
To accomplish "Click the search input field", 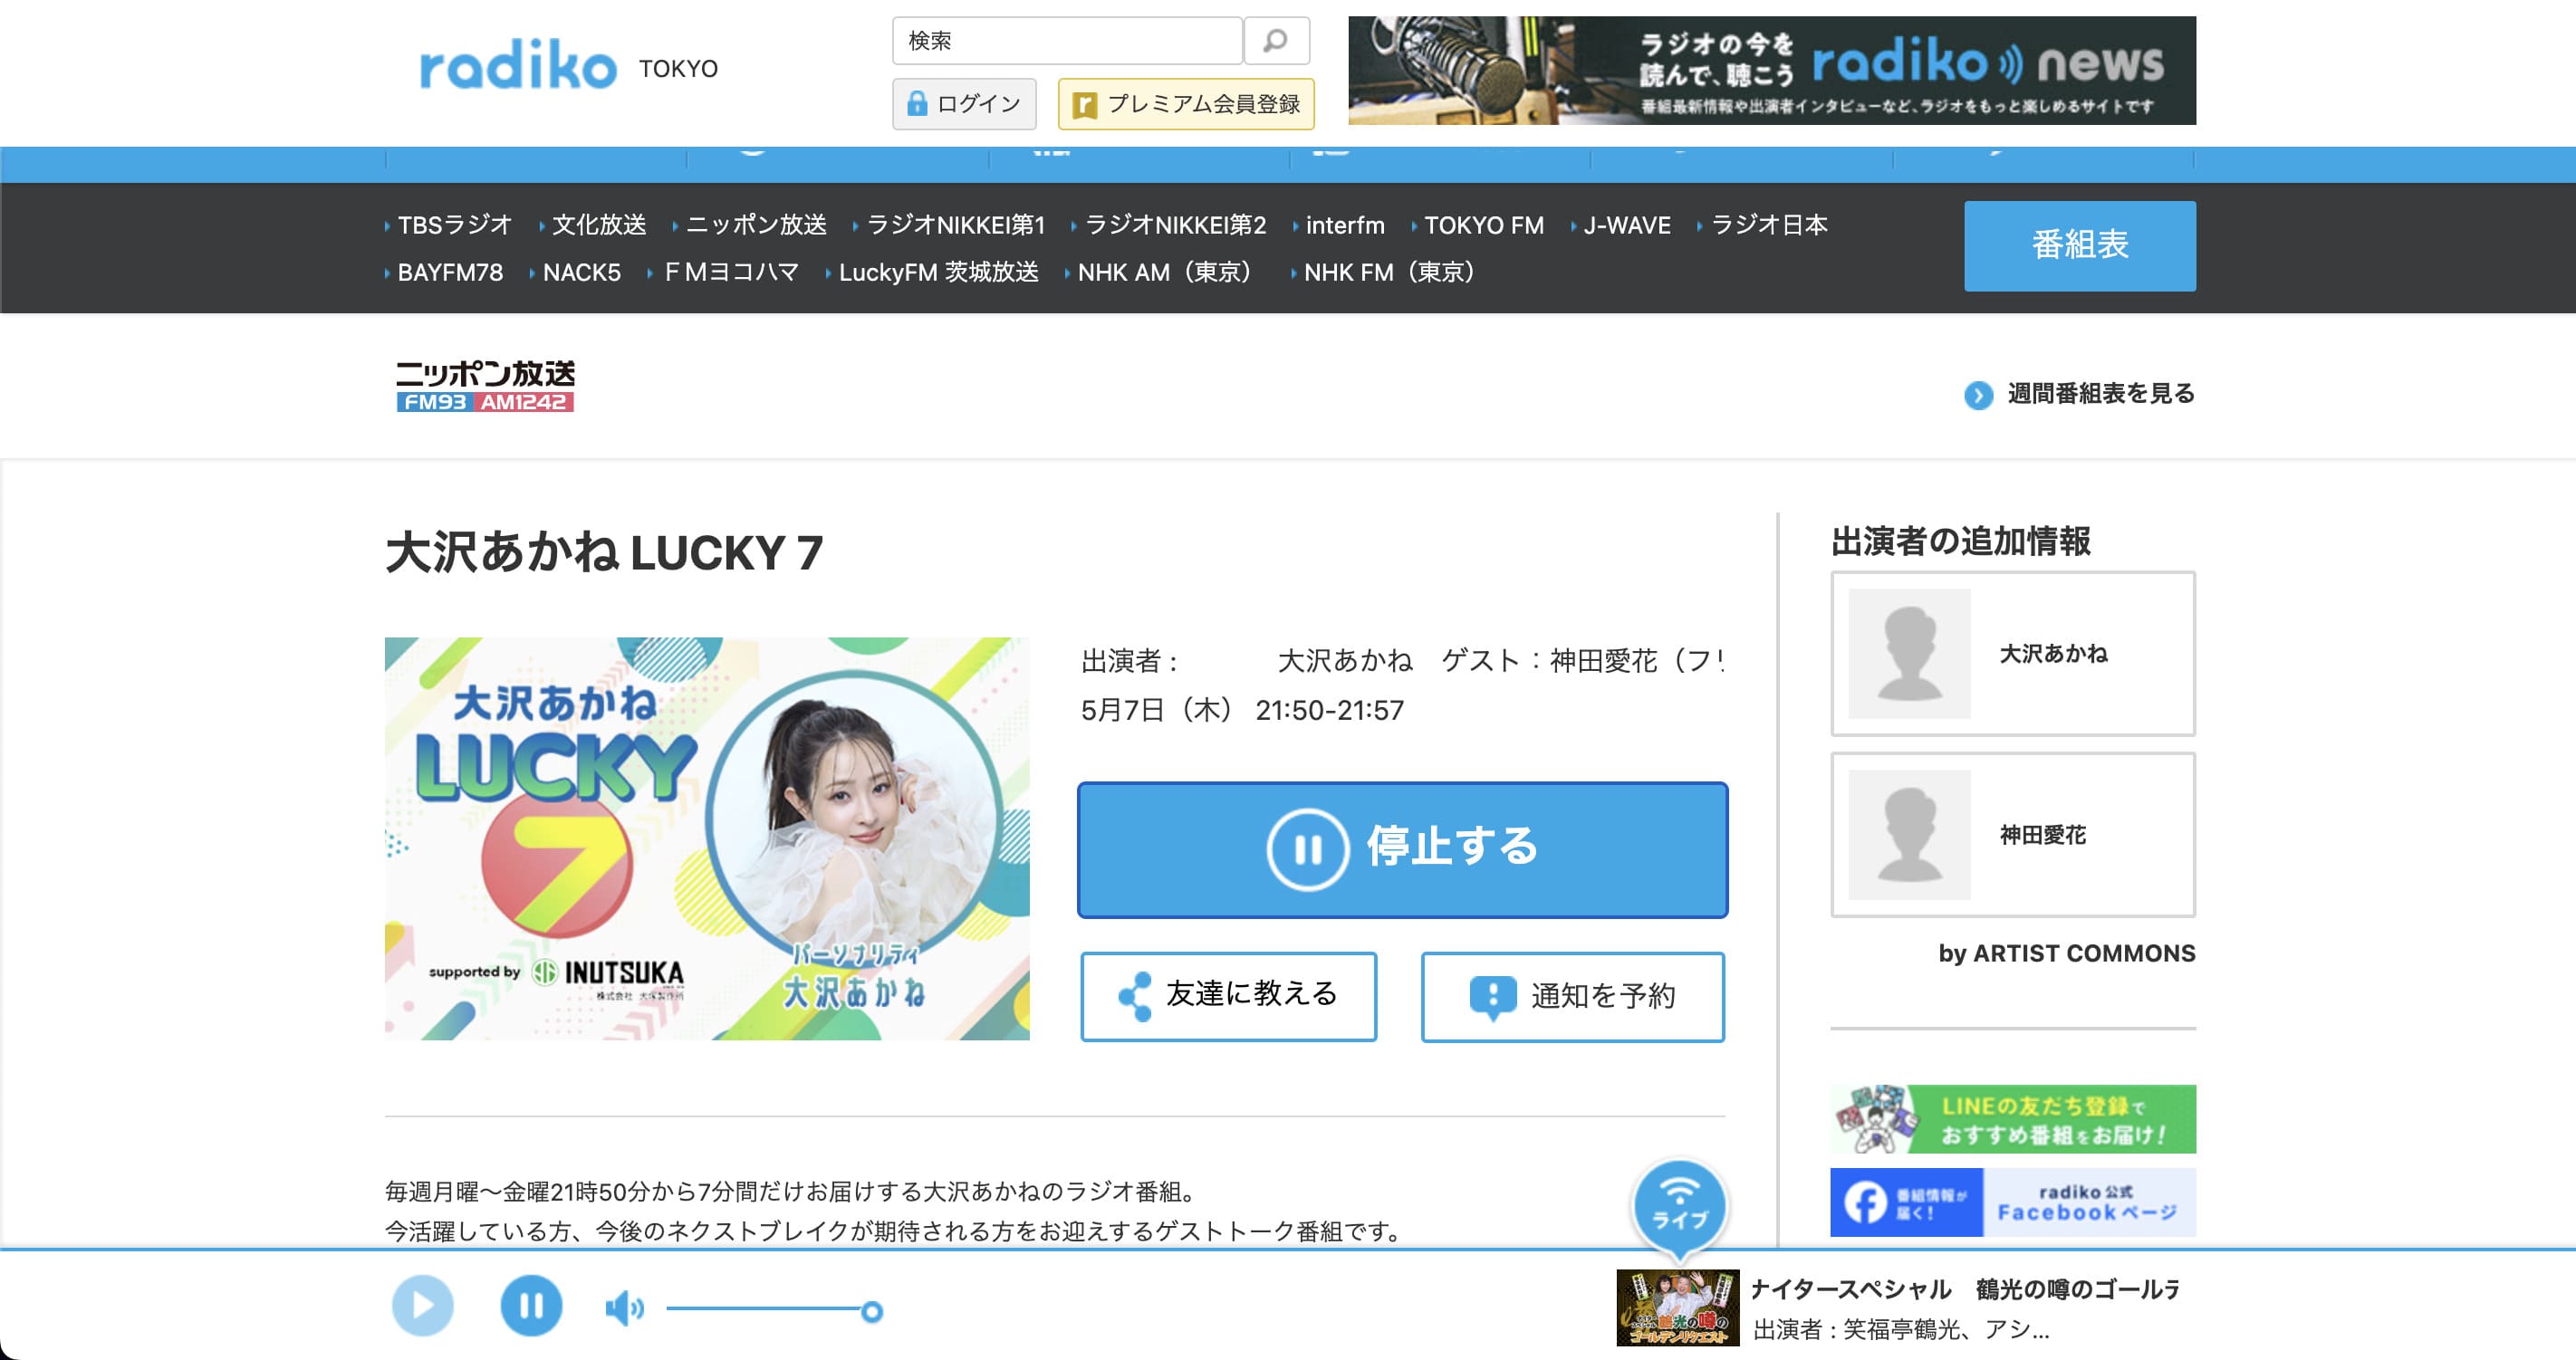I will pyautogui.click(x=1067, y=41).
